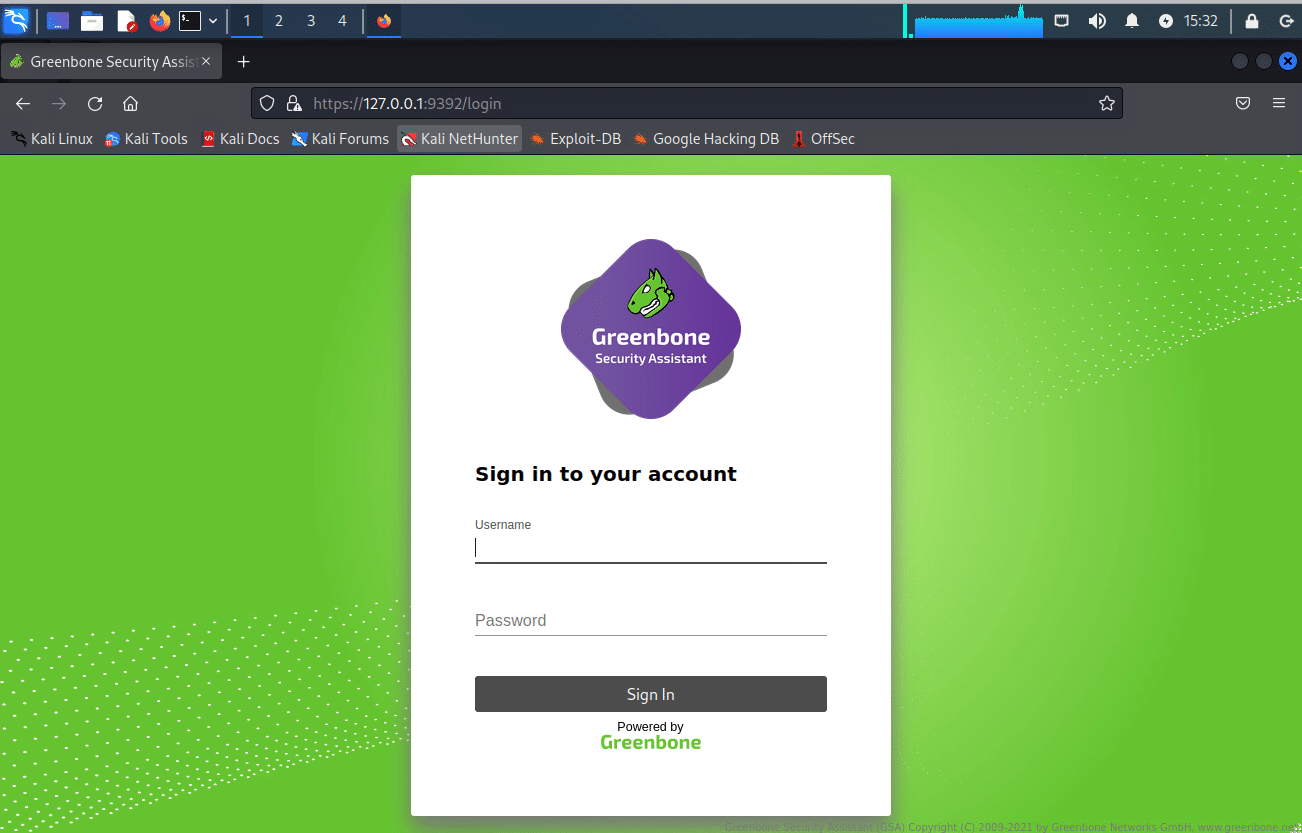Expand the terminal launcher dropdown arrow
1302x833 pixels.
pos(213,21)
